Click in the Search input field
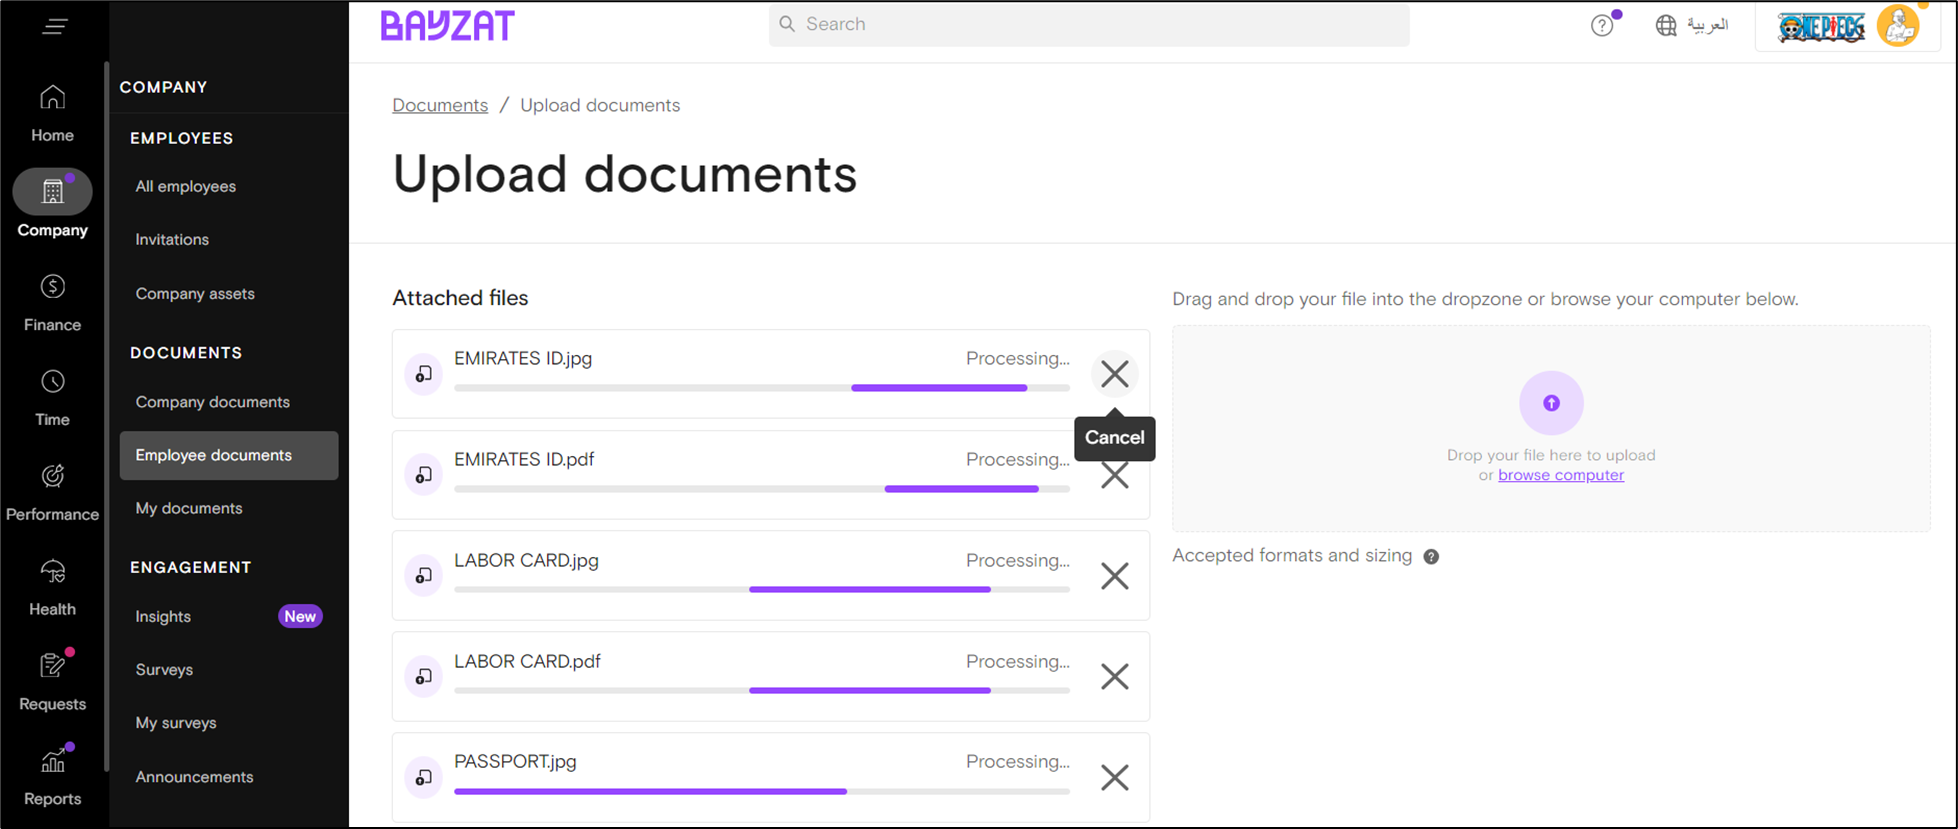 [x=1090, y=24]
